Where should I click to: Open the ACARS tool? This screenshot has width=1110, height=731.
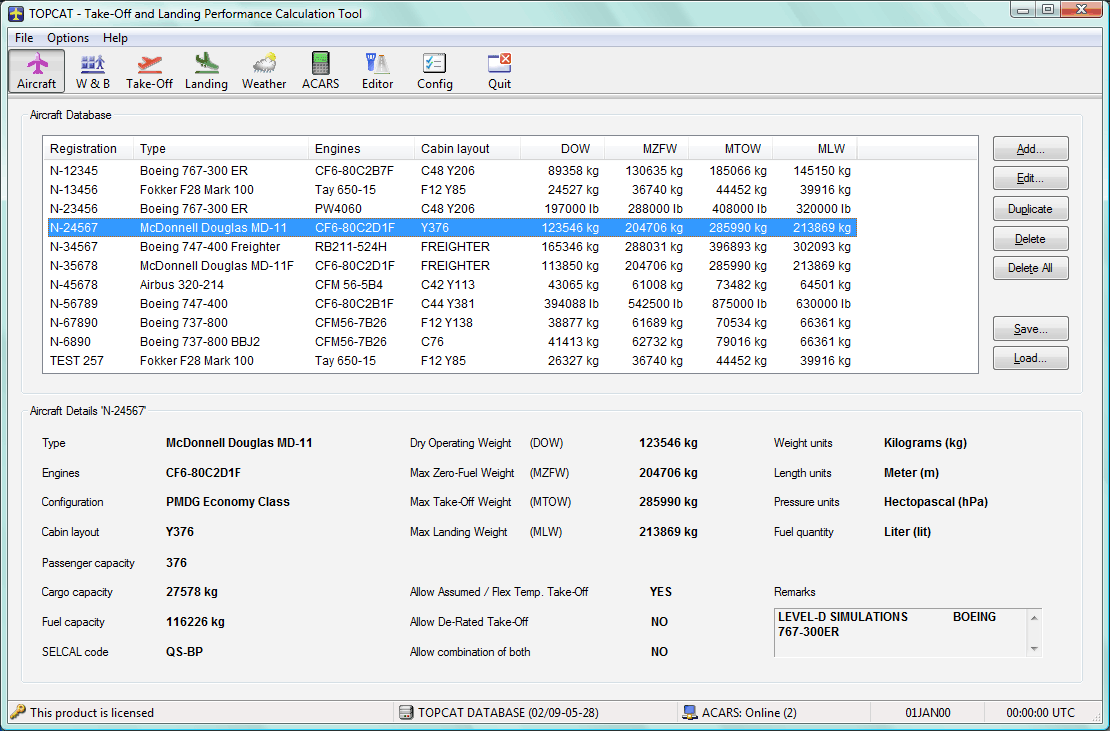point(321,71)
